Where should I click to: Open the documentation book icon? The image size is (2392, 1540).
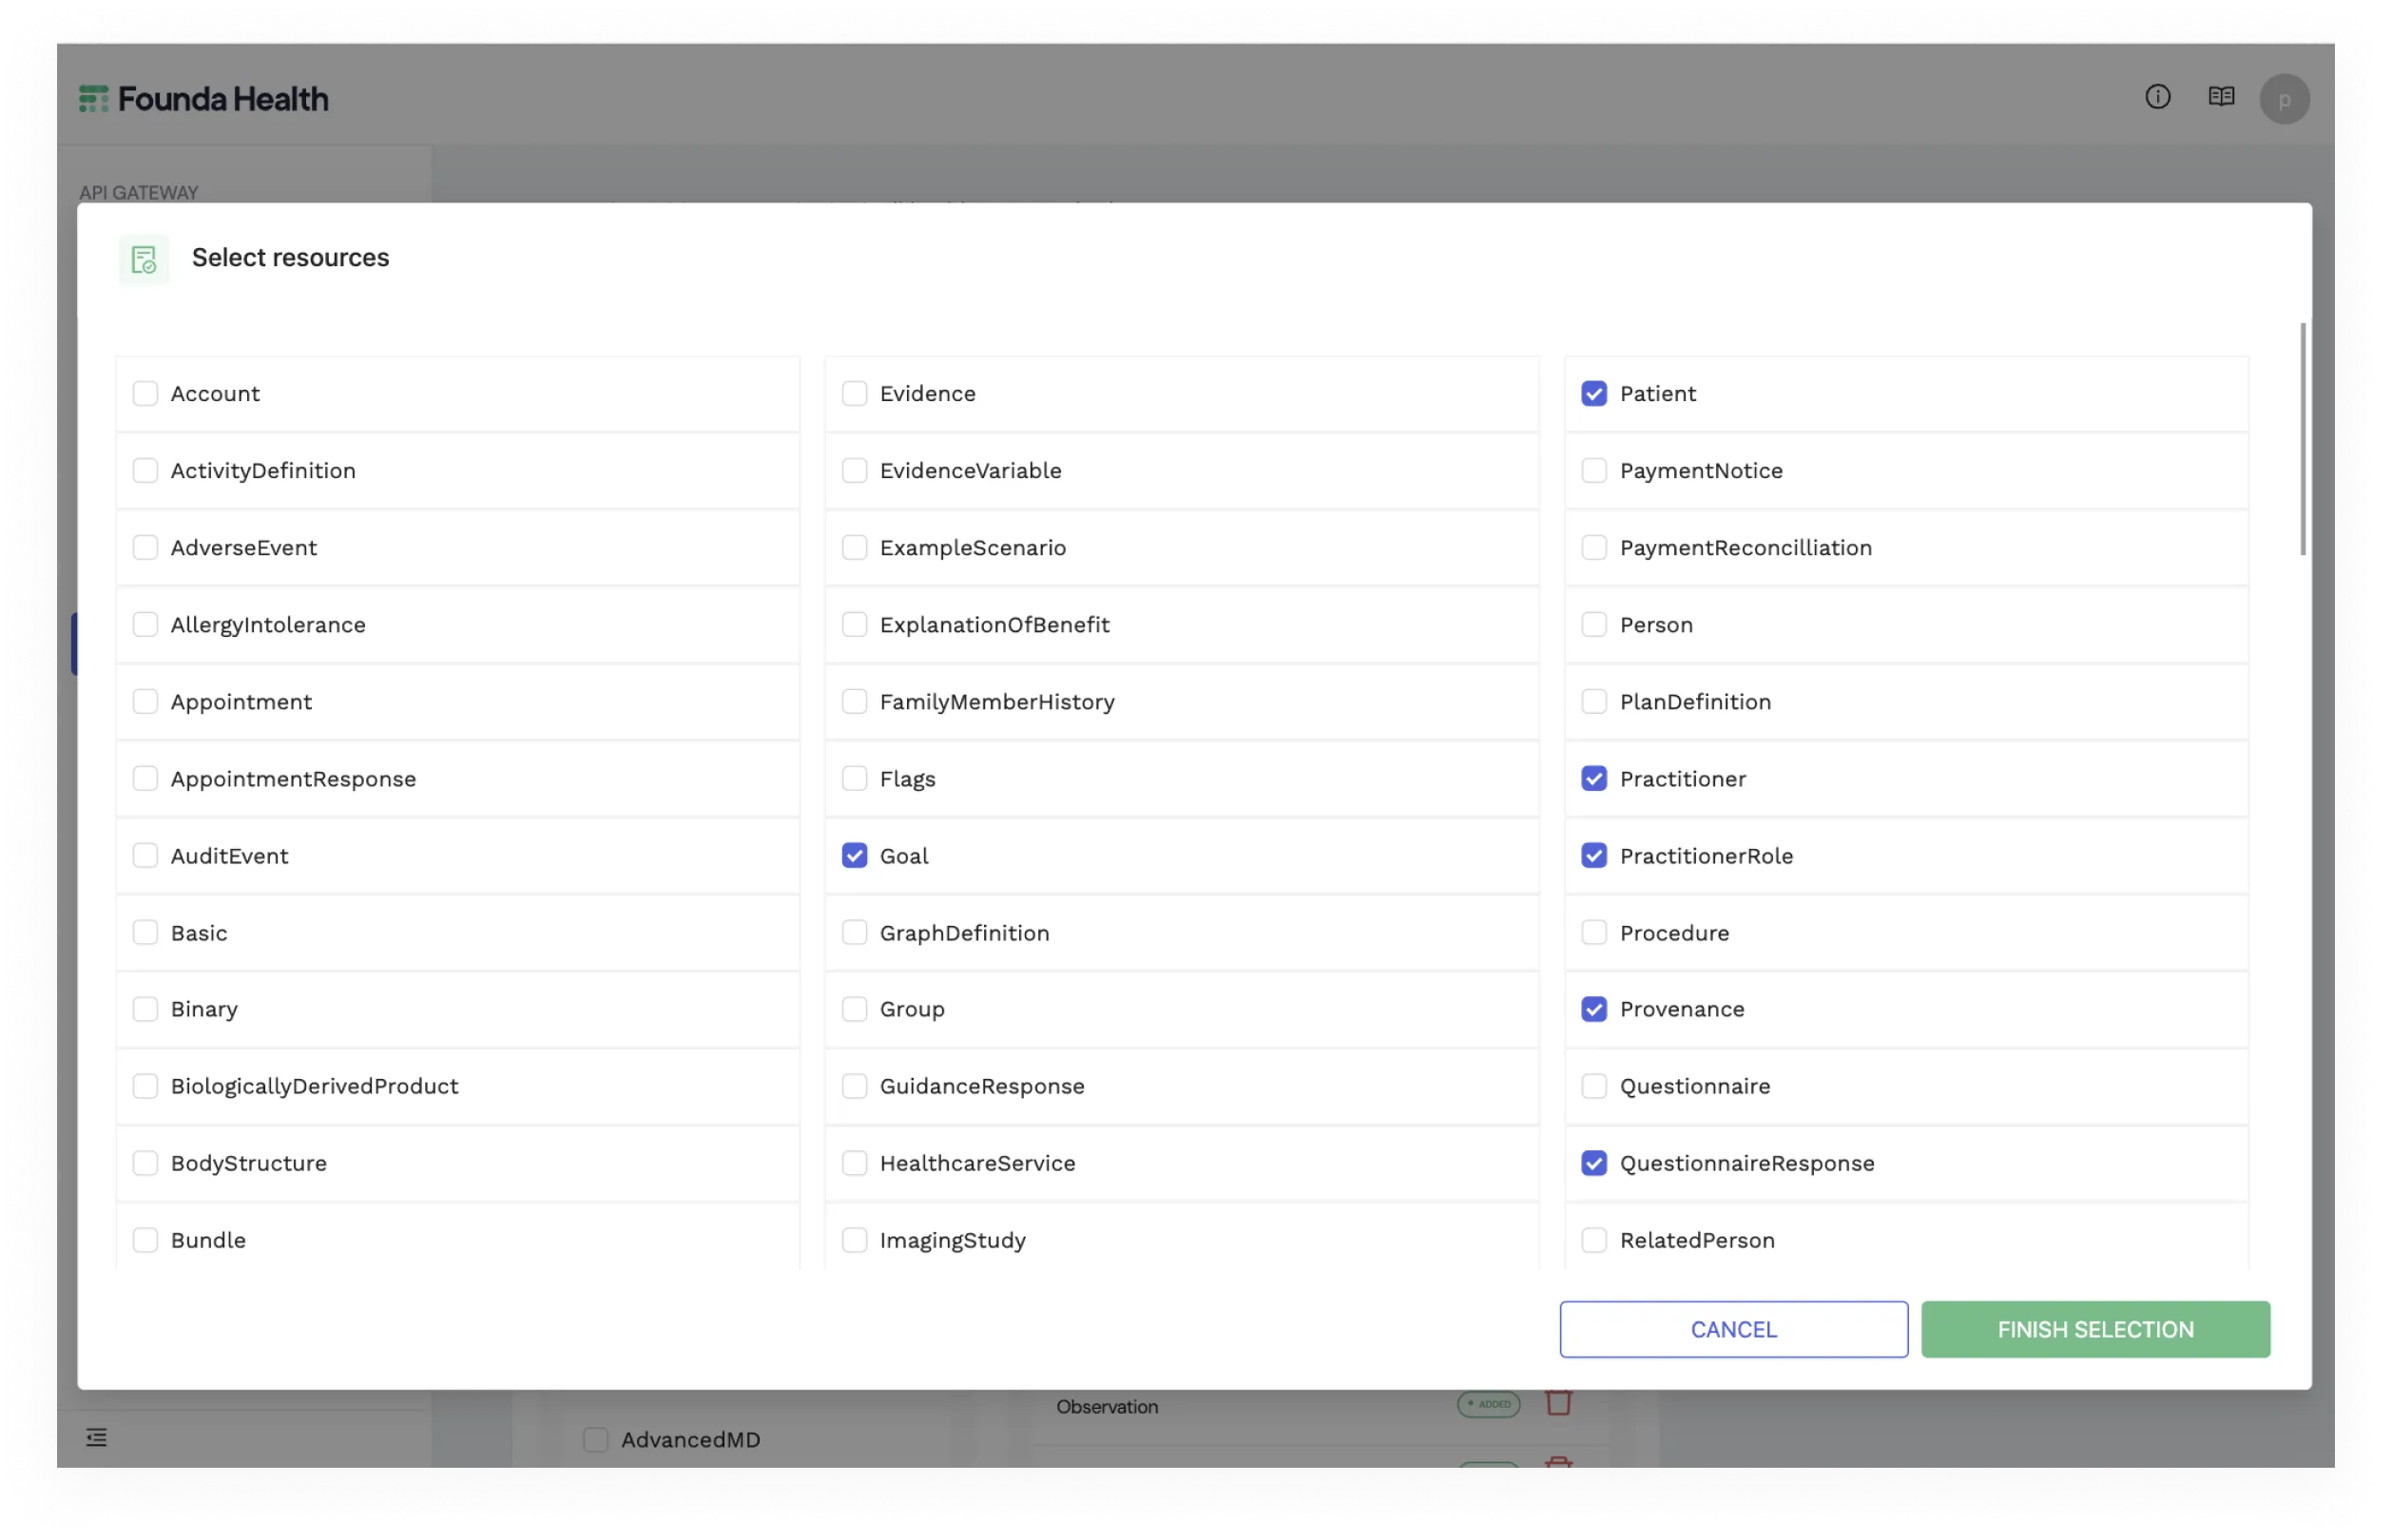click(x=2220, y=96)
